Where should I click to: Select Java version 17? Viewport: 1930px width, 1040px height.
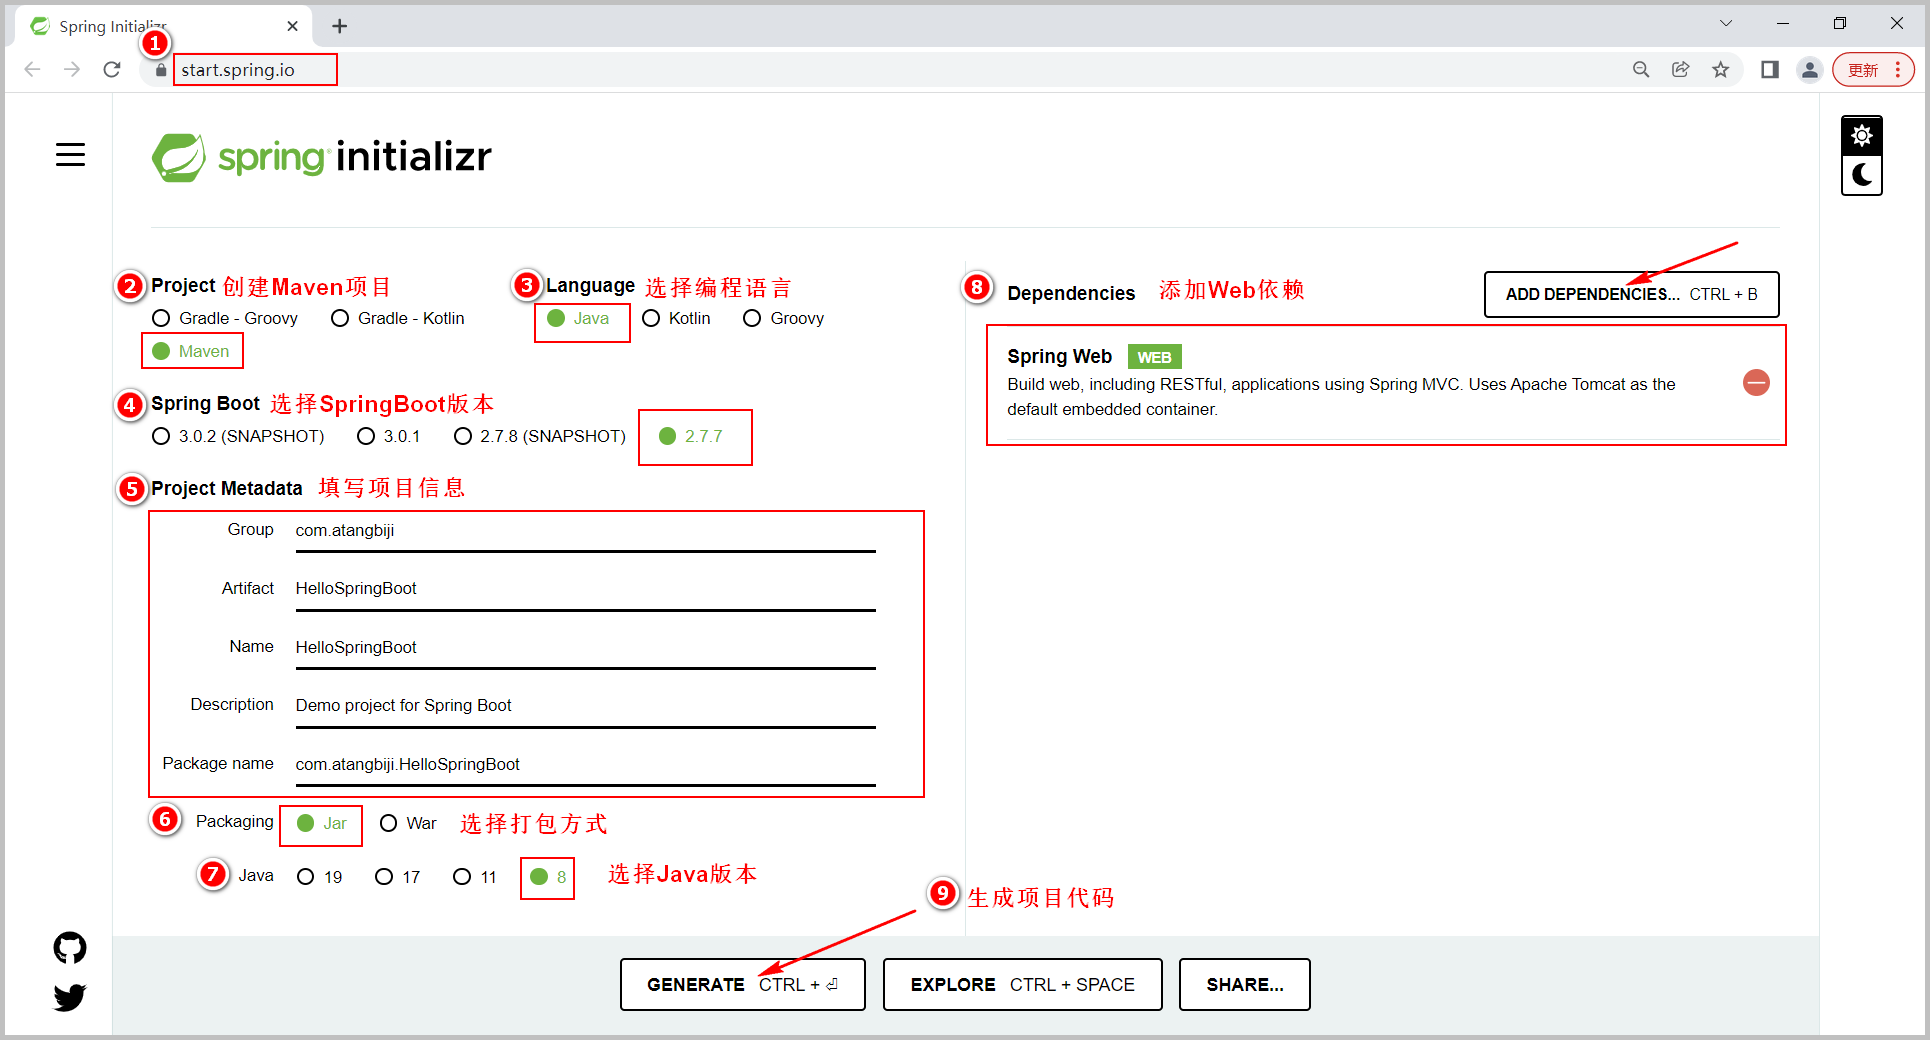pos(397,877)
